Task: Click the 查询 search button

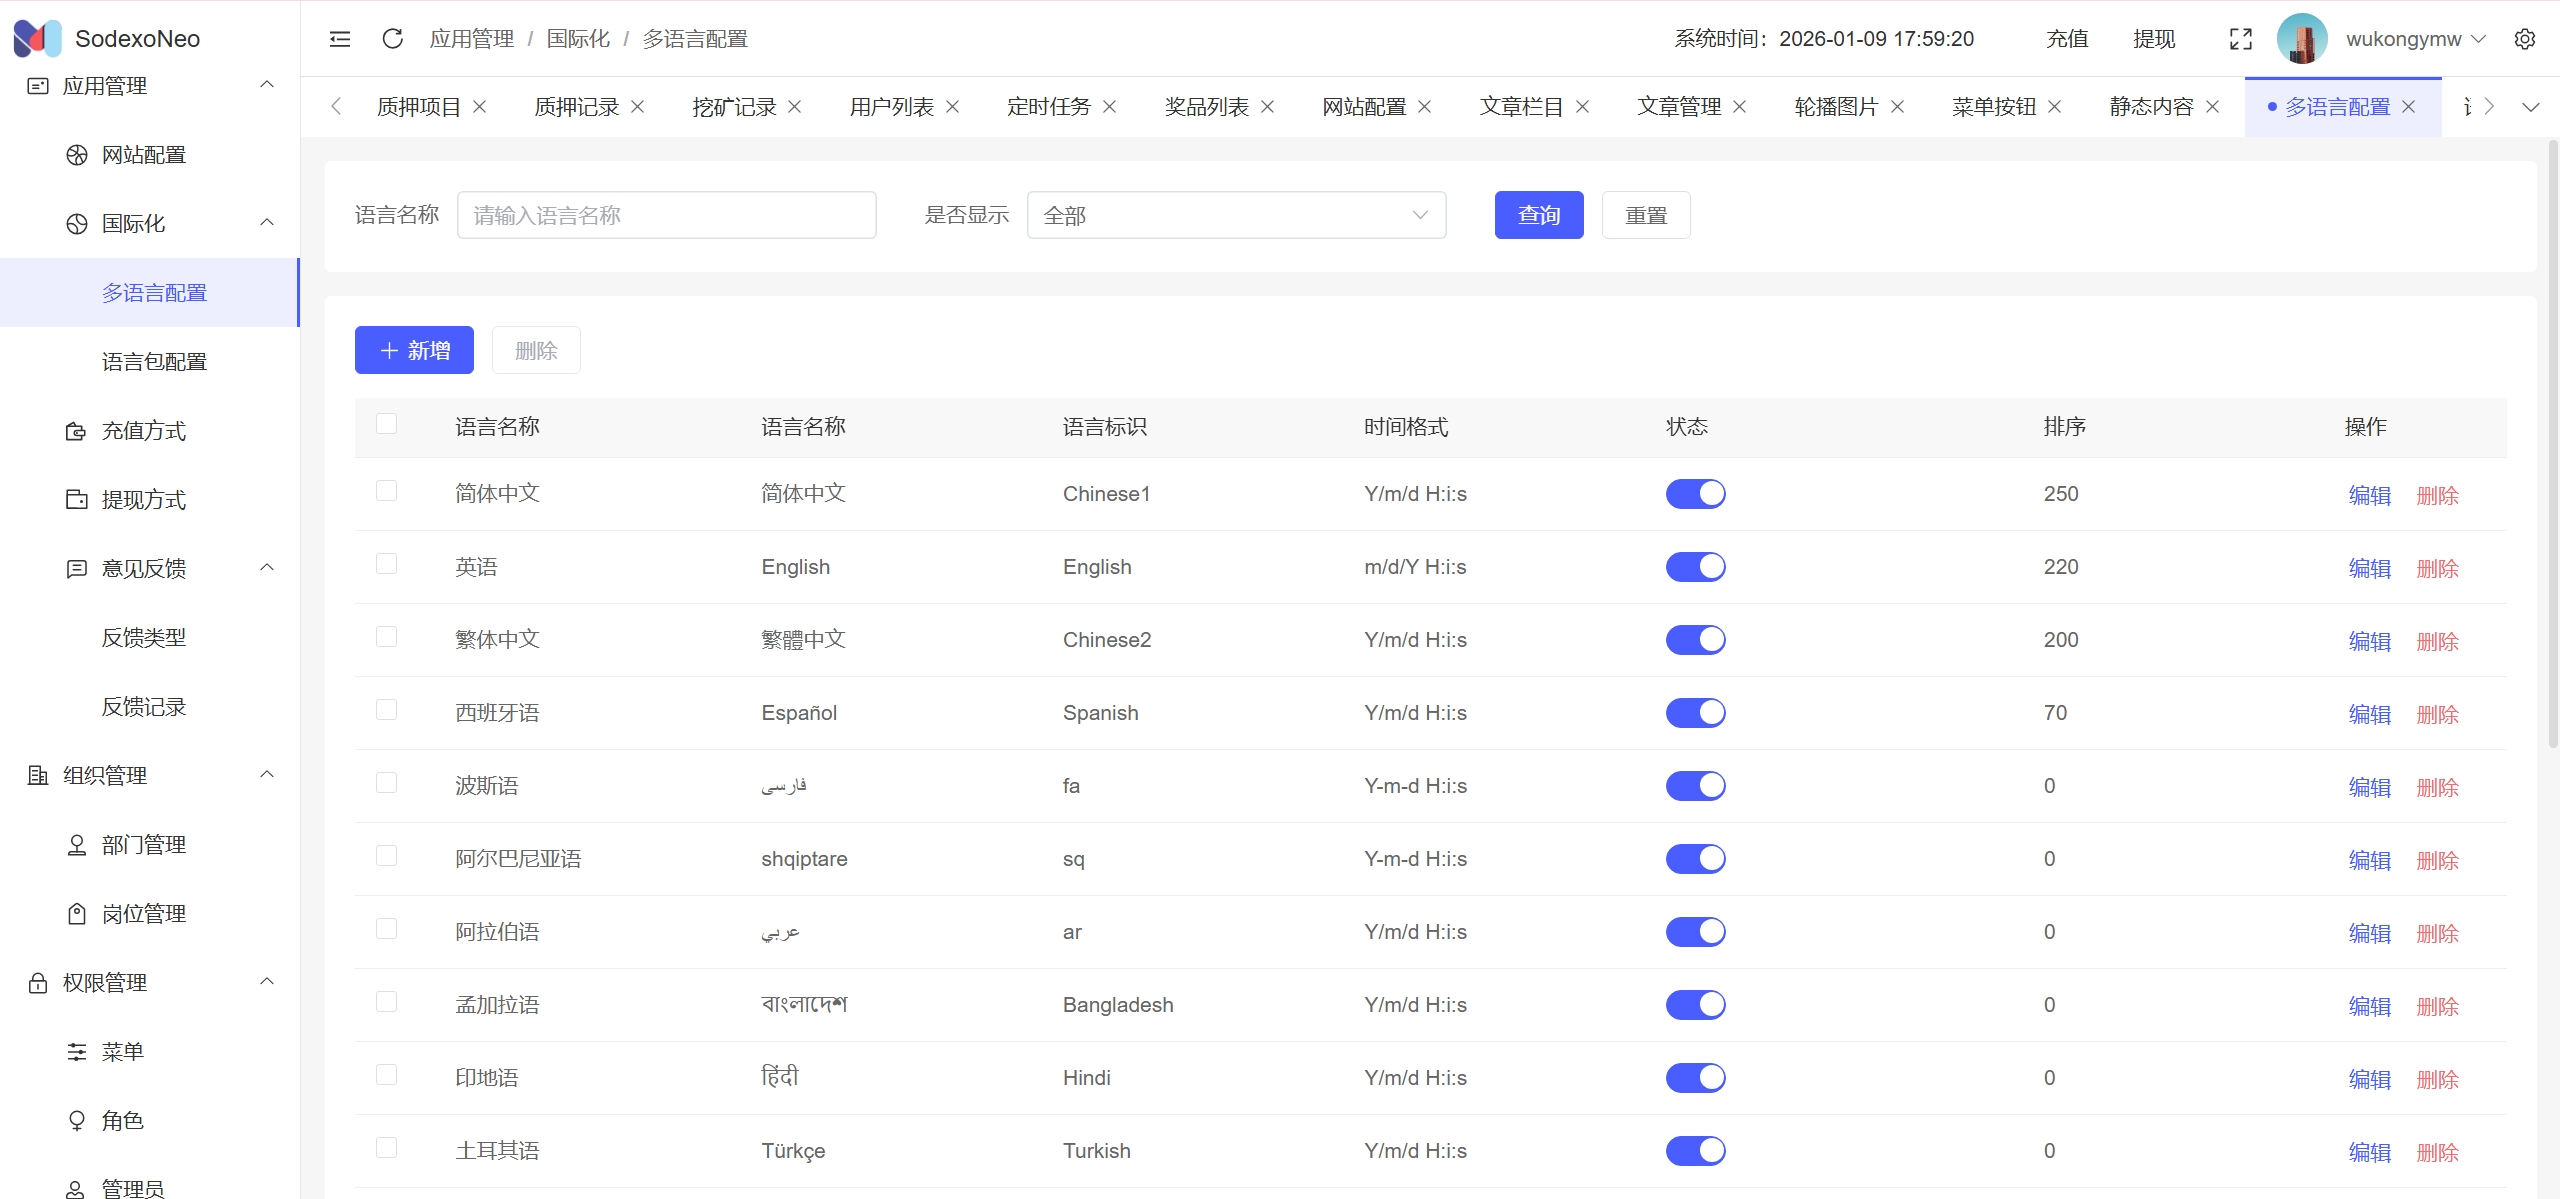Action: point(1538,215)
